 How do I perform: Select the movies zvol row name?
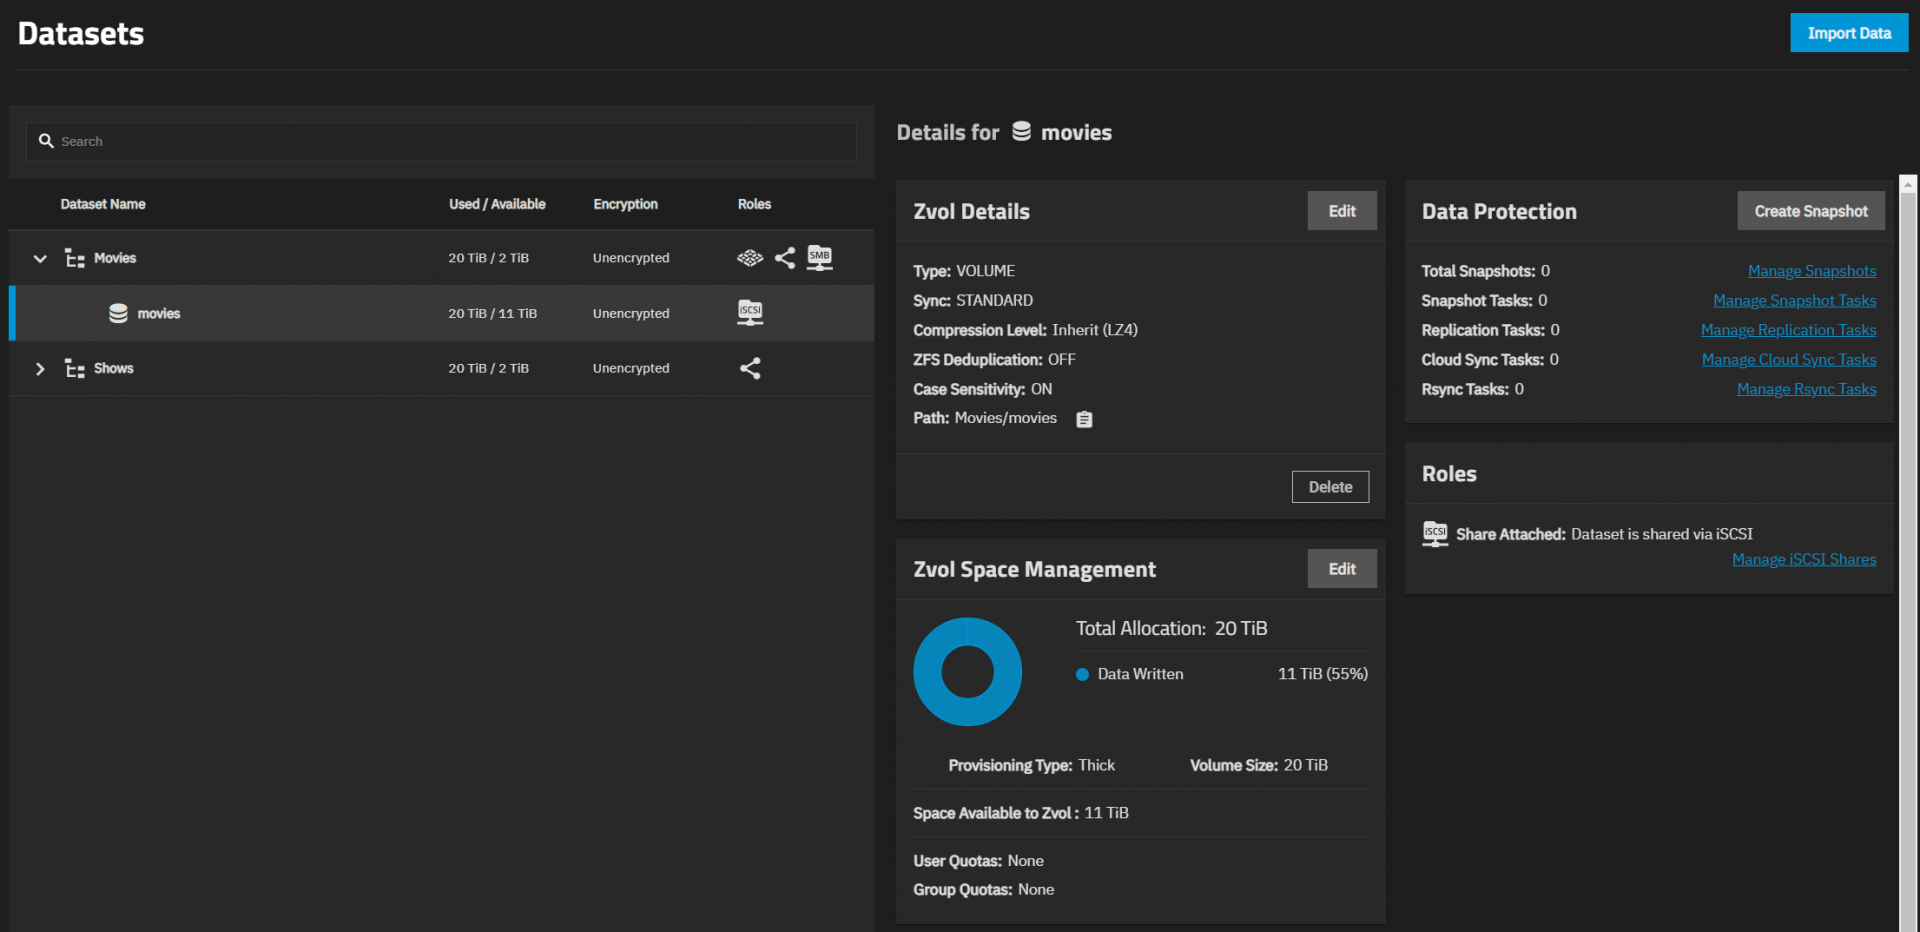pos(159,313)
